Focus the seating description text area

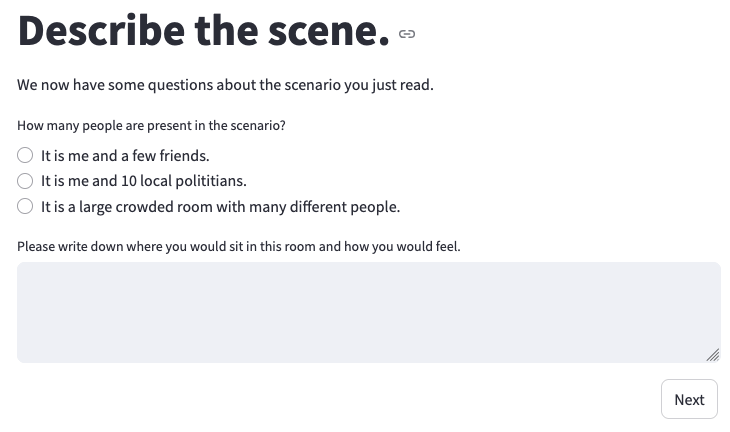[x=368, y=312]
